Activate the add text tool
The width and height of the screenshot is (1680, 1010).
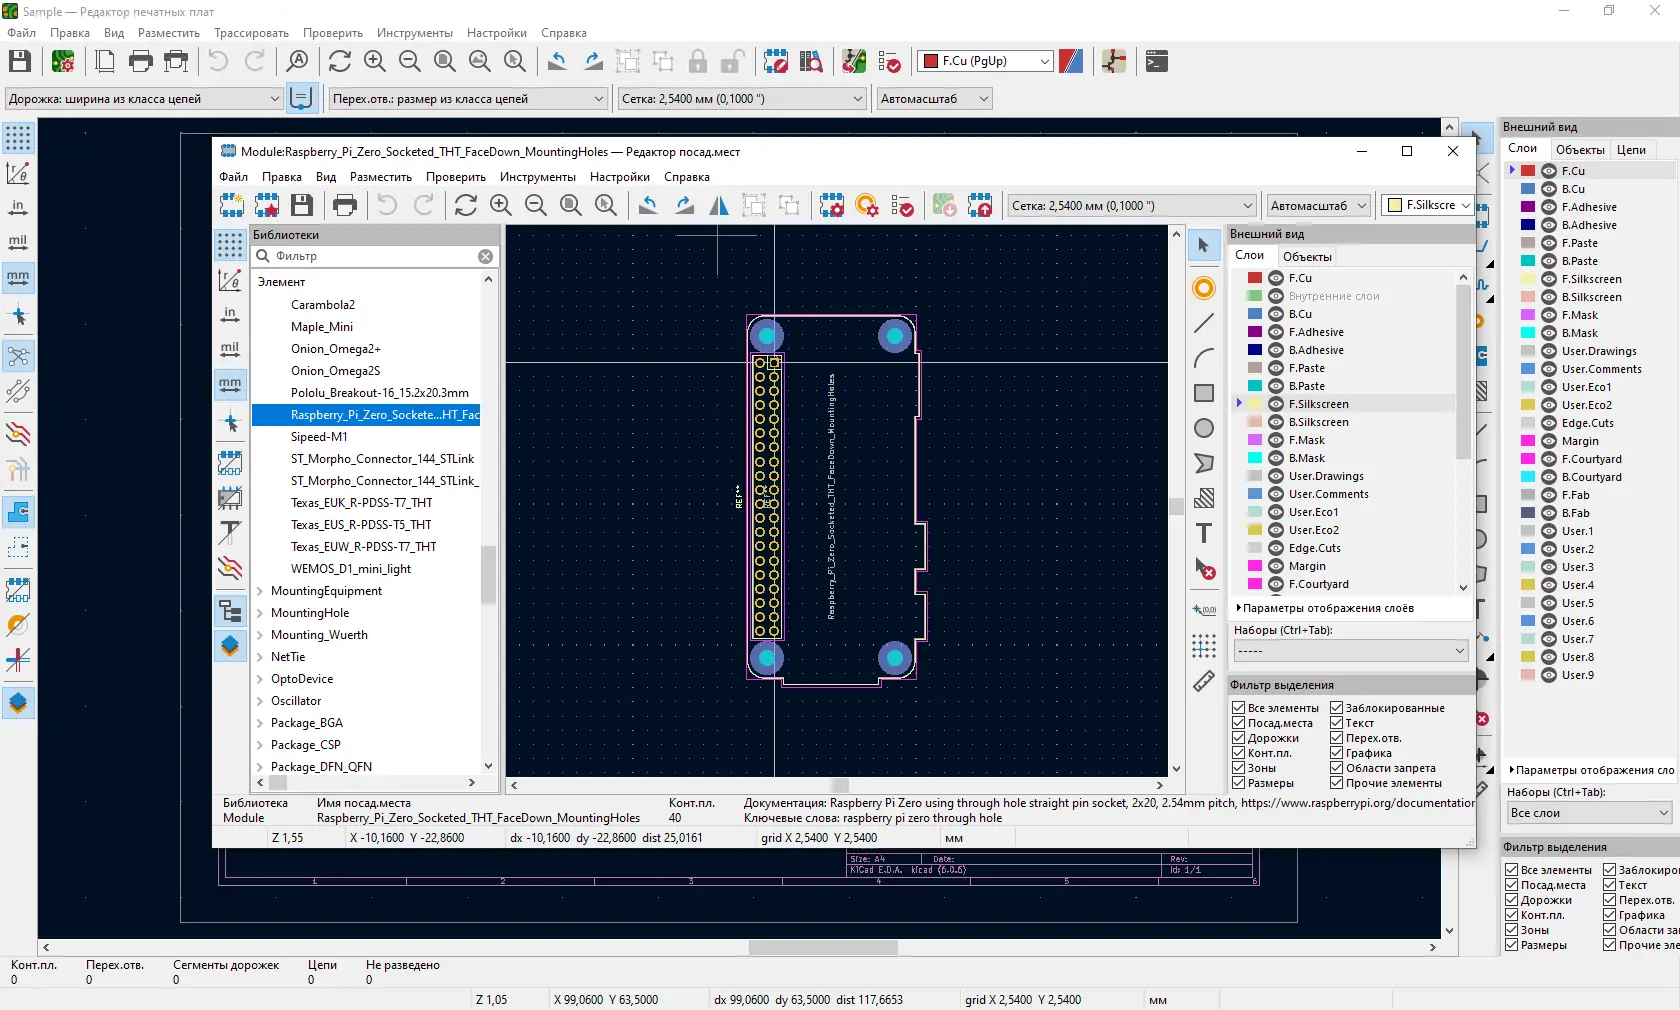click(x=1204, y=533)
